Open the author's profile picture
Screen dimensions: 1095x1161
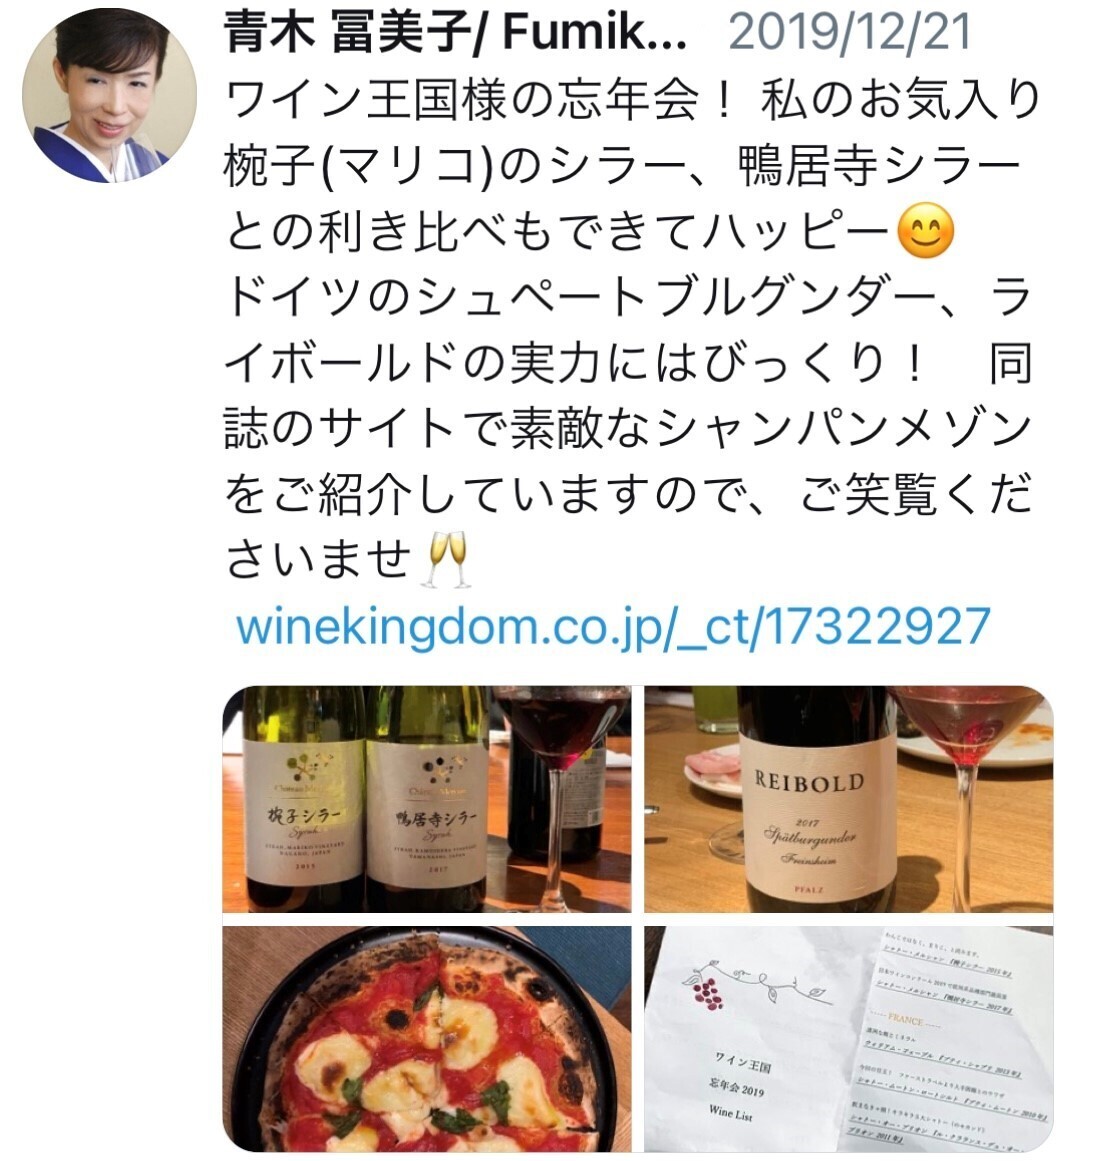(110, 96)
